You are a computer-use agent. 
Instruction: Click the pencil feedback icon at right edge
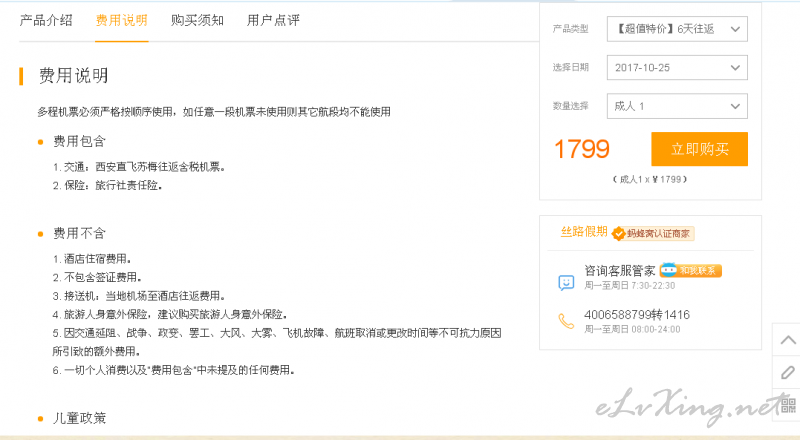[x=788, y=372]
